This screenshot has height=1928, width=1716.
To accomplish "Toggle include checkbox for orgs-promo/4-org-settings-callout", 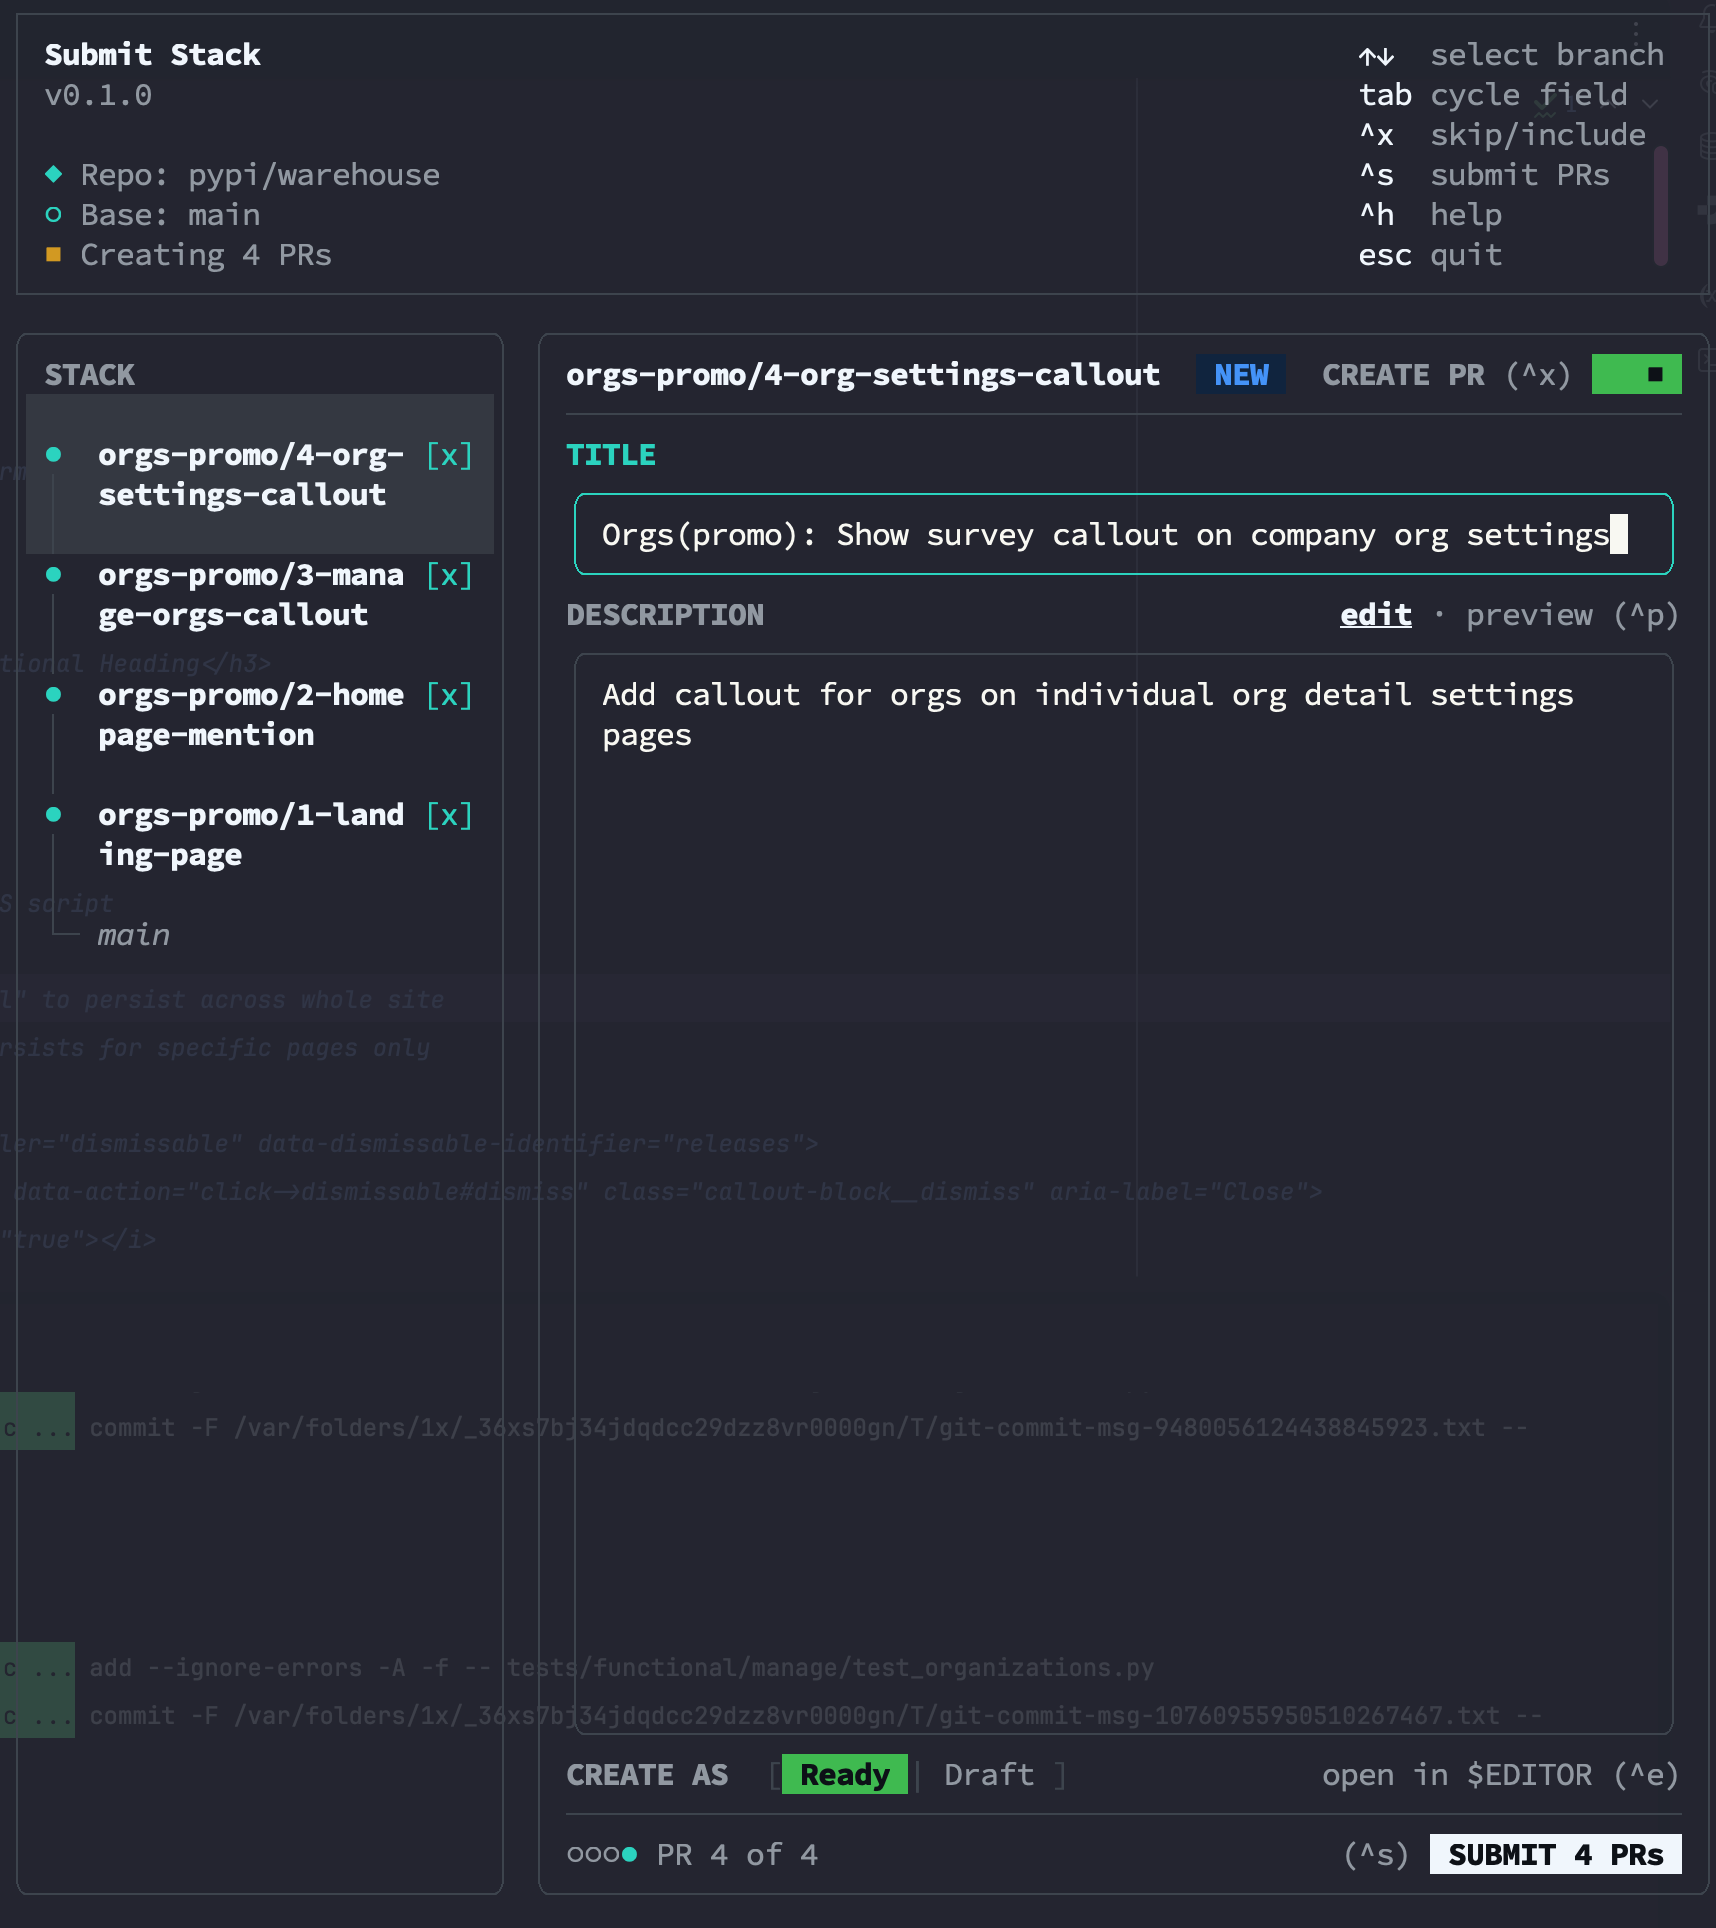I will [x=449, y=455].
